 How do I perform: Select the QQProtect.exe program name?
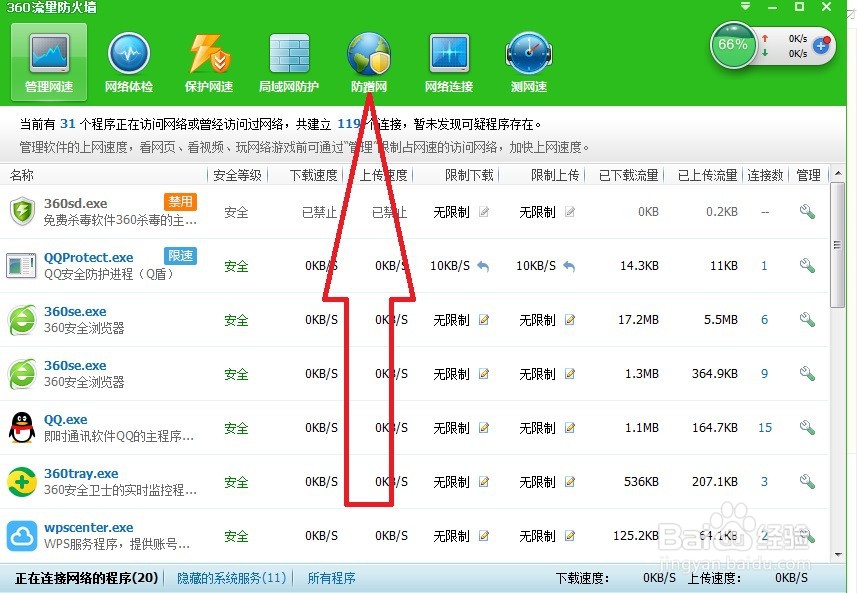pos(89,257)
